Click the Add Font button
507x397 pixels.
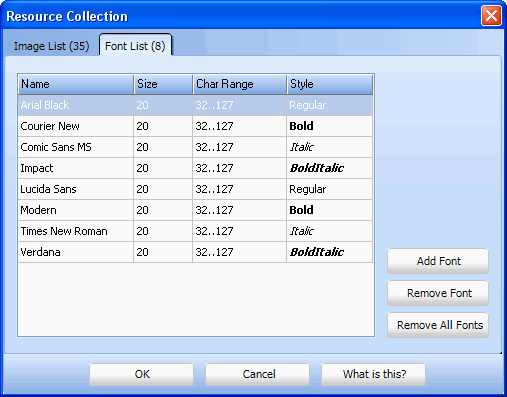[x=438, y=261]
